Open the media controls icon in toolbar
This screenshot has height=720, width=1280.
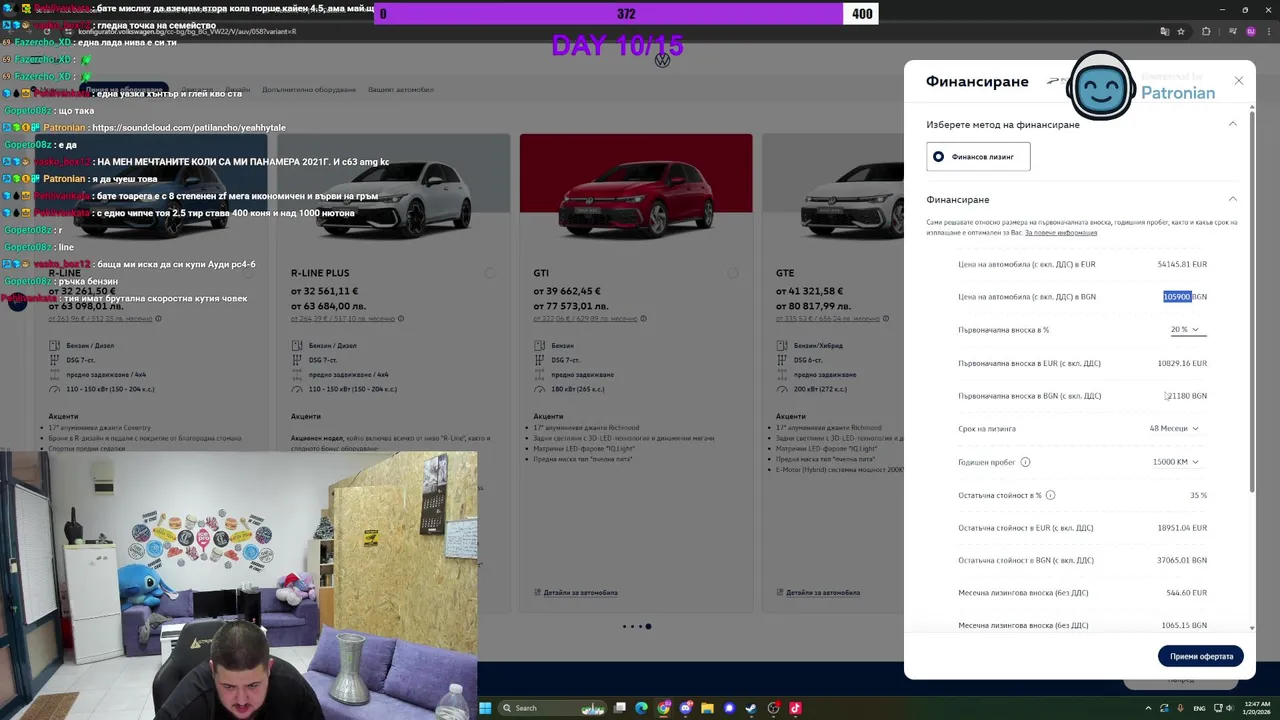click(1231, 31)
